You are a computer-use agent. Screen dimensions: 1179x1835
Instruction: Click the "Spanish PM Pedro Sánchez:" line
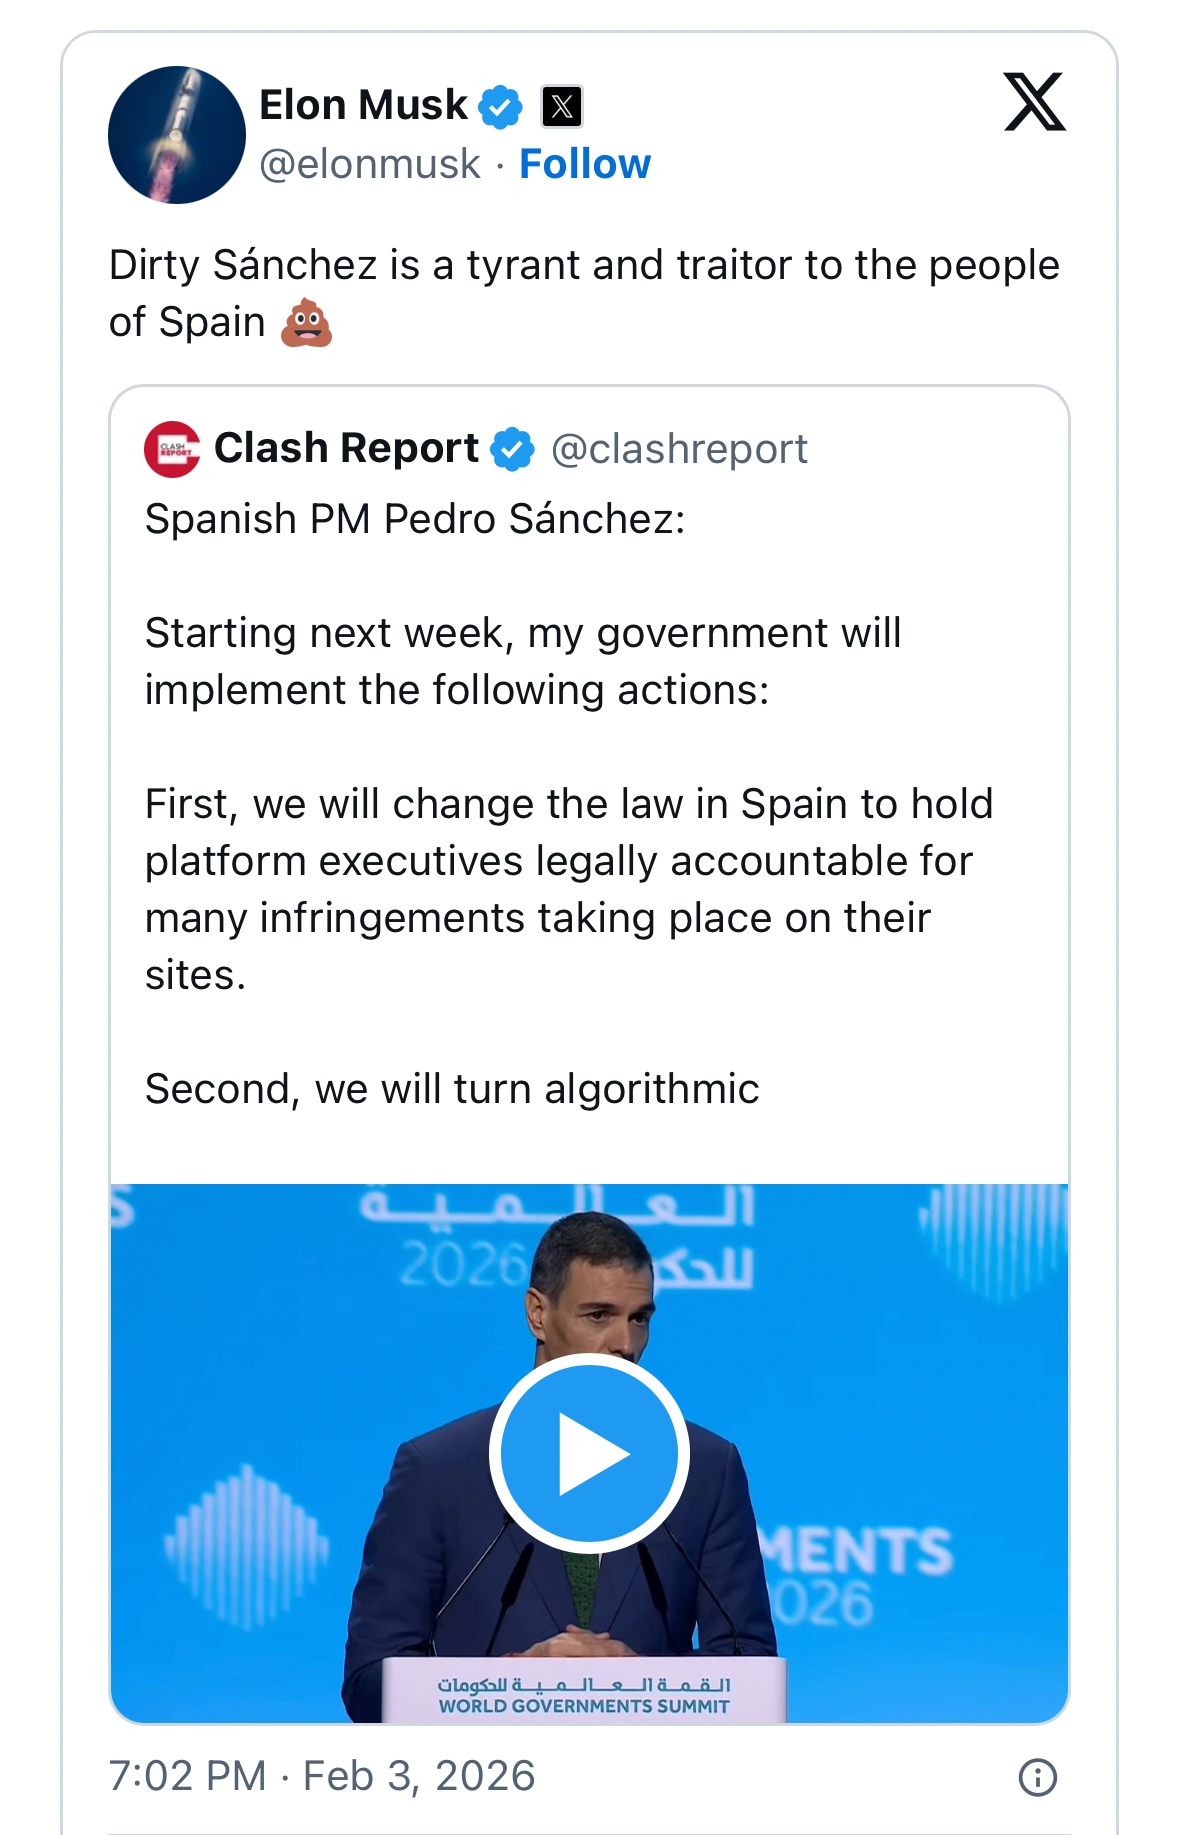click(415, 519)
